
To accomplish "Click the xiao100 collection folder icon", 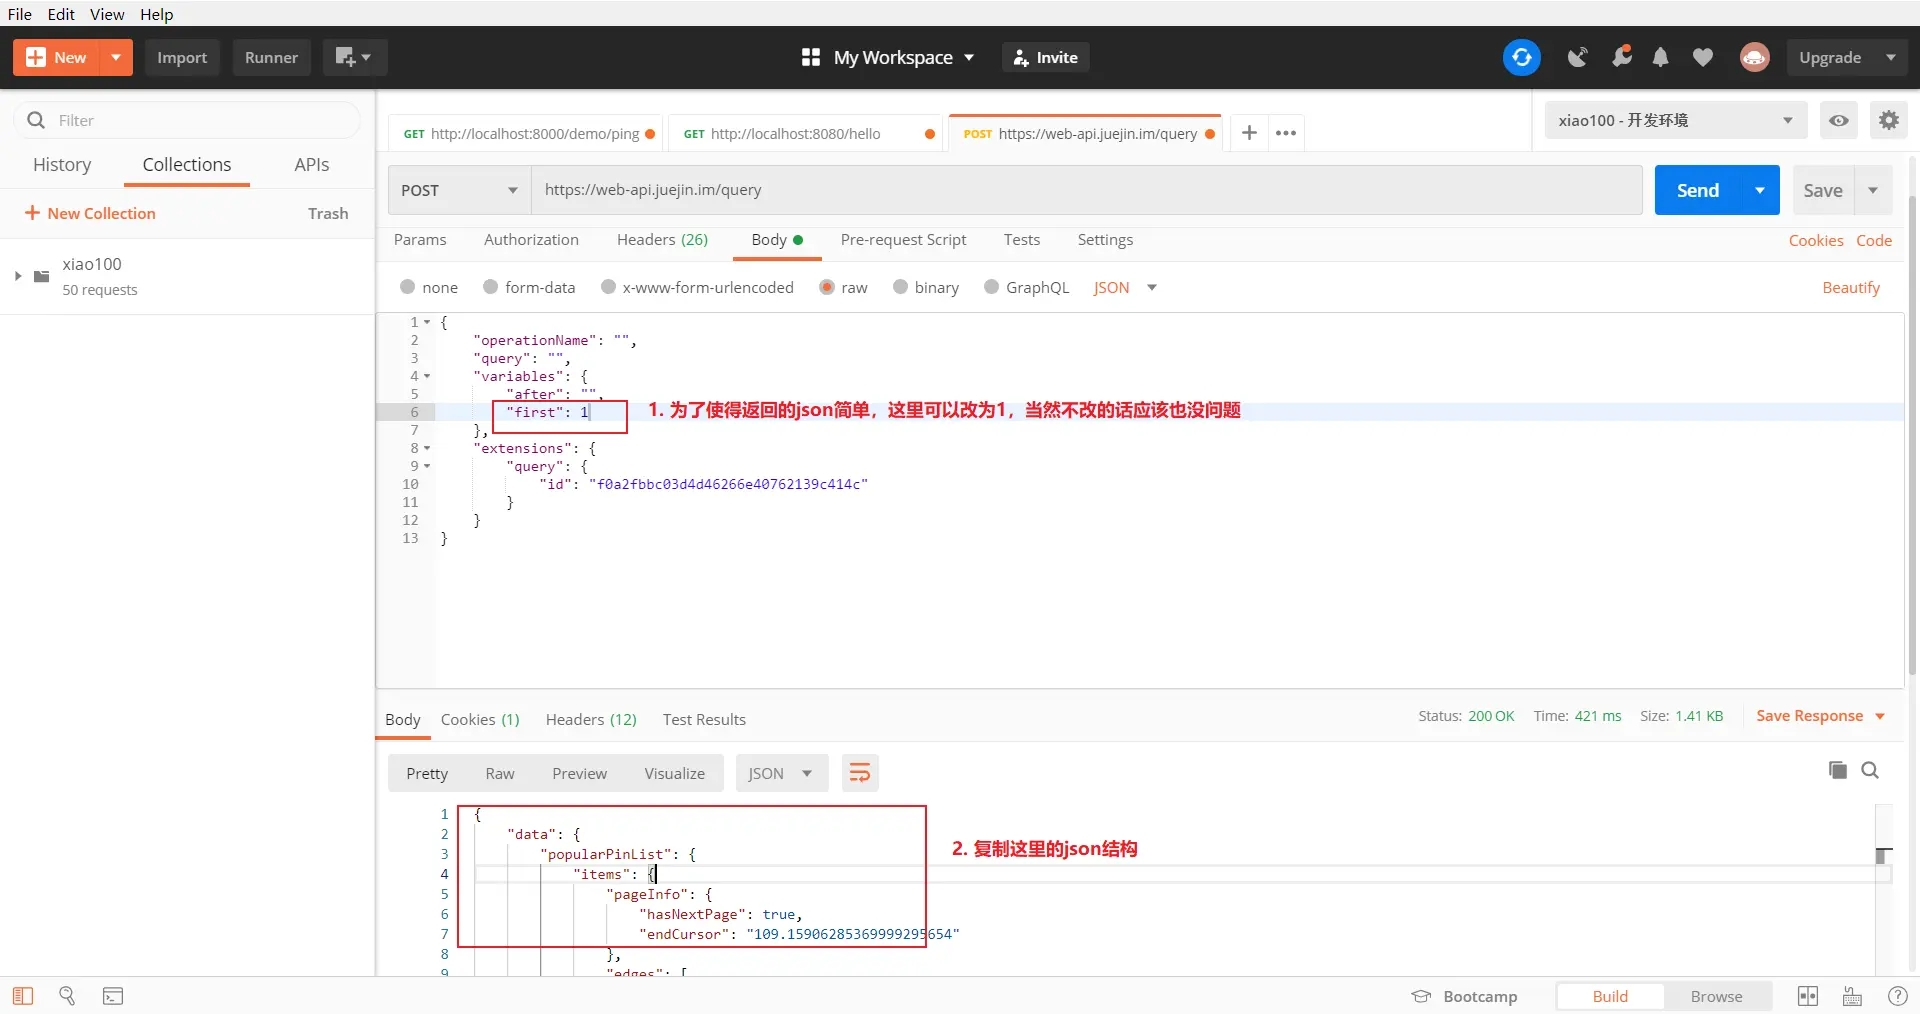I will click(x=42, y=276).
